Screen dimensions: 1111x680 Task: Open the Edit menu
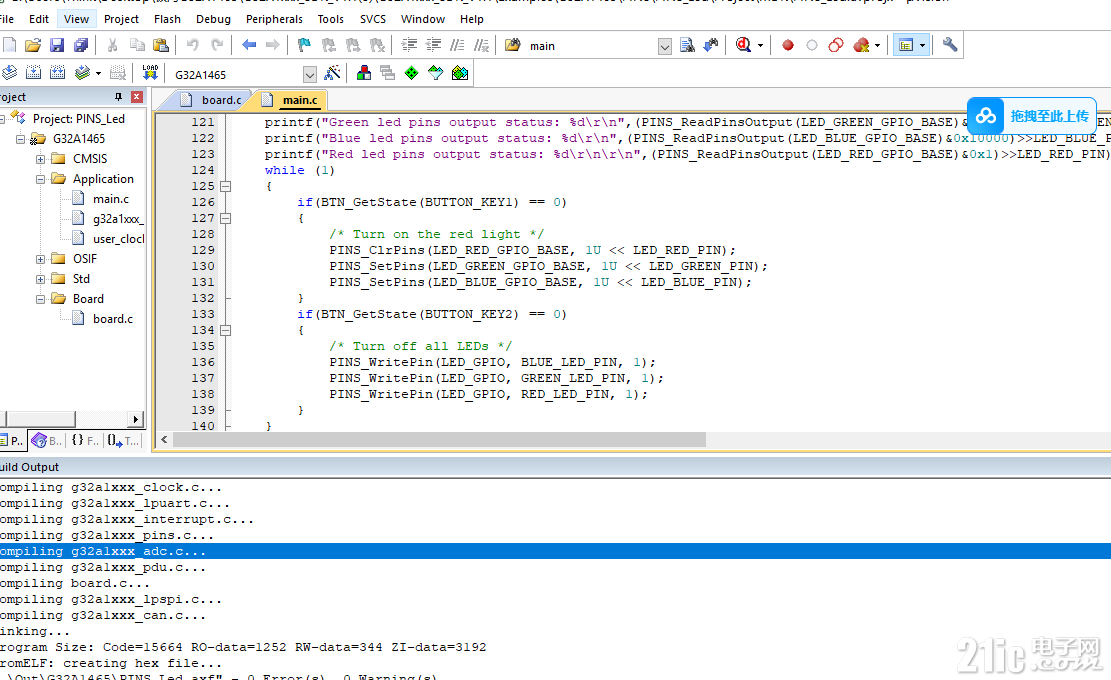click(39, 19)
